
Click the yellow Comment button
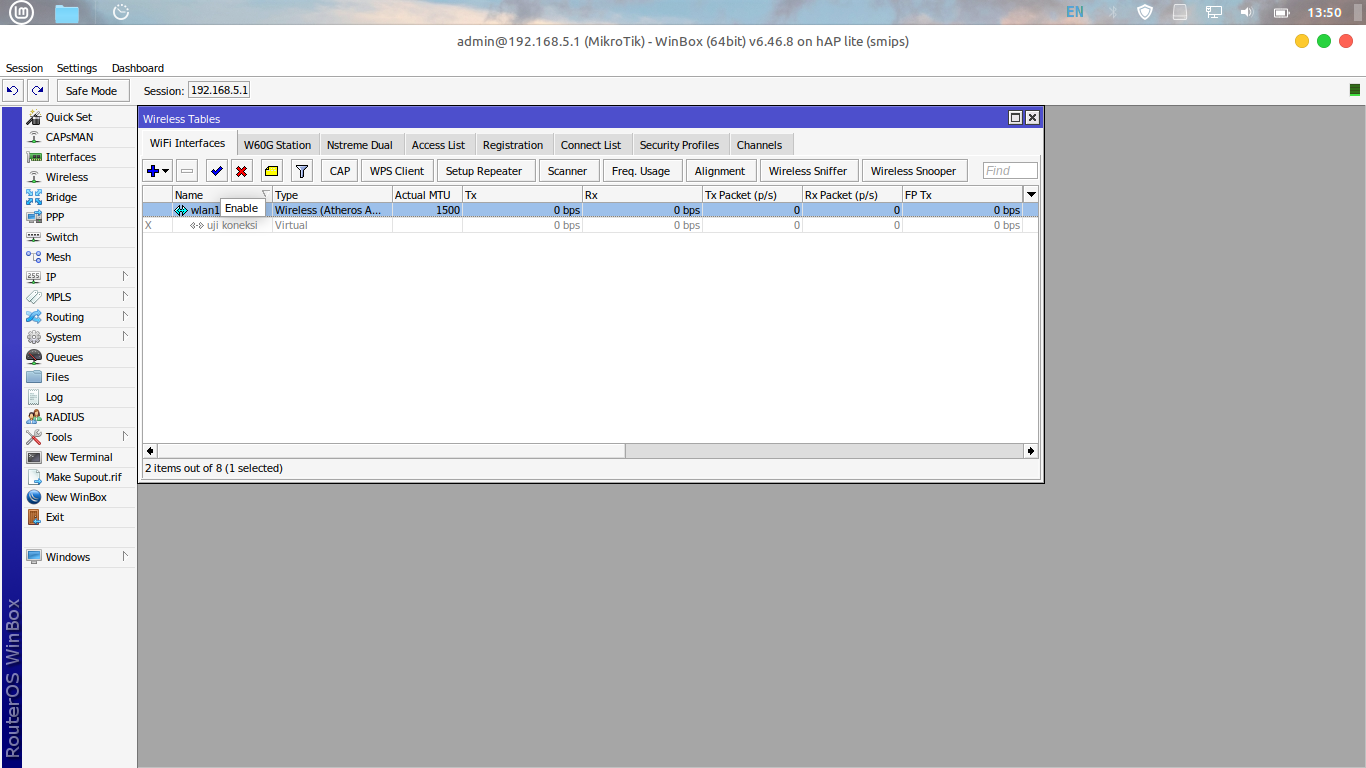[271, 171]
